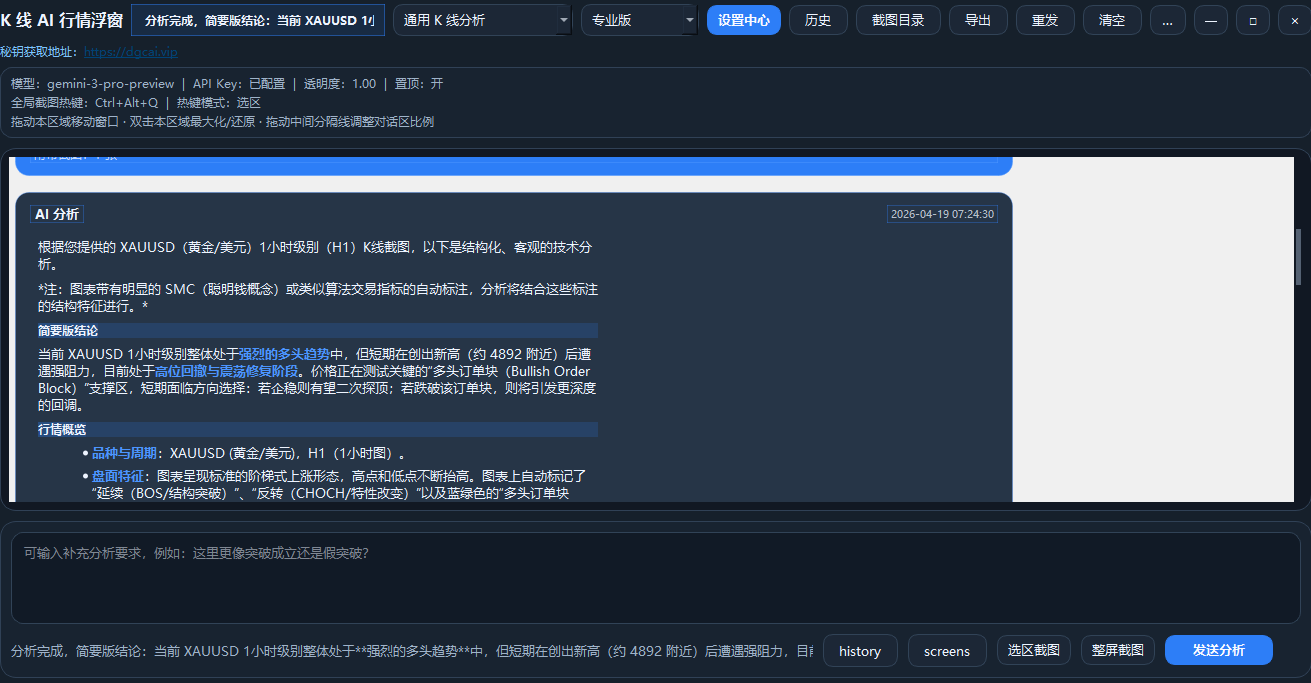Open the 设置中心 settings panel
The height and width of the screenshot is (683, 1311).
click(x=743, y=19)
